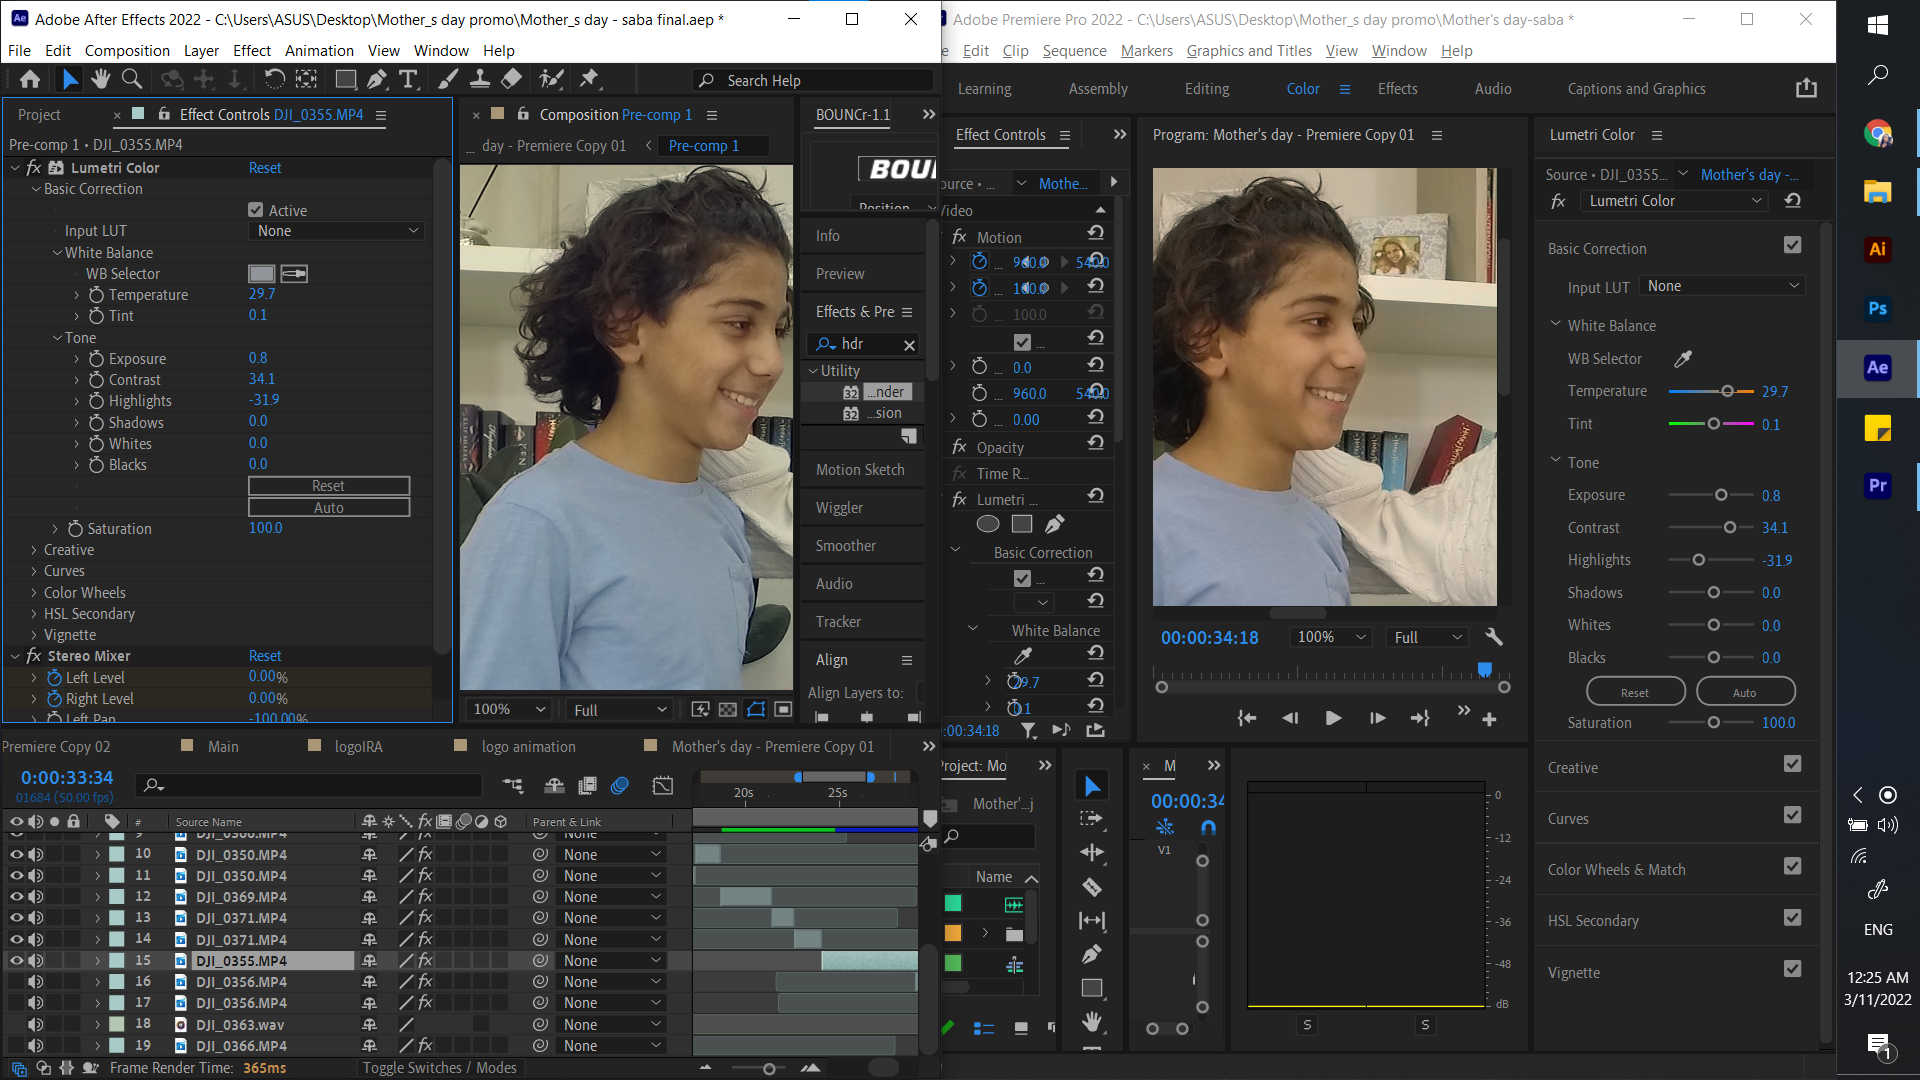
Task: Switch to the Color workspace in Premiere Pro
Action: click(x=1302, y=88)
